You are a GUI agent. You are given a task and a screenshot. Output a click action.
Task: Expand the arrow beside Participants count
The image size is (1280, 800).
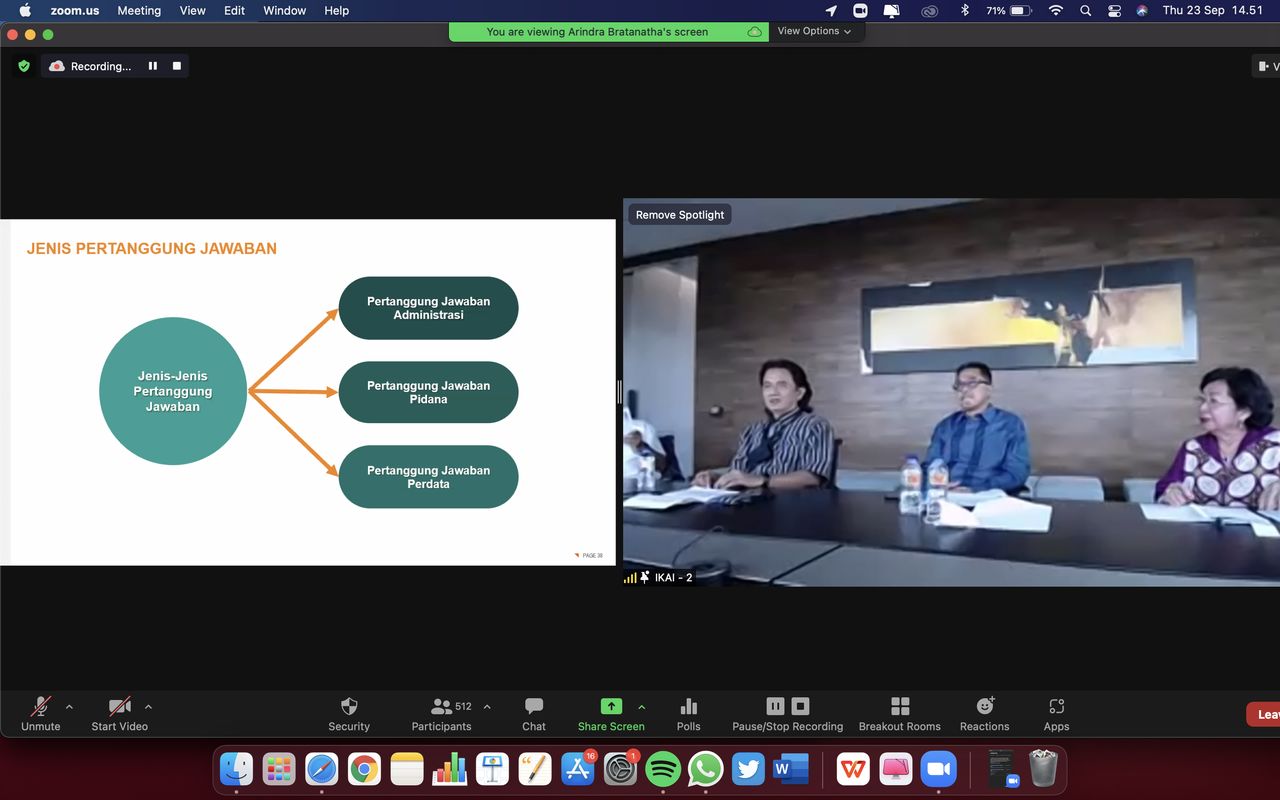(487, 707)
